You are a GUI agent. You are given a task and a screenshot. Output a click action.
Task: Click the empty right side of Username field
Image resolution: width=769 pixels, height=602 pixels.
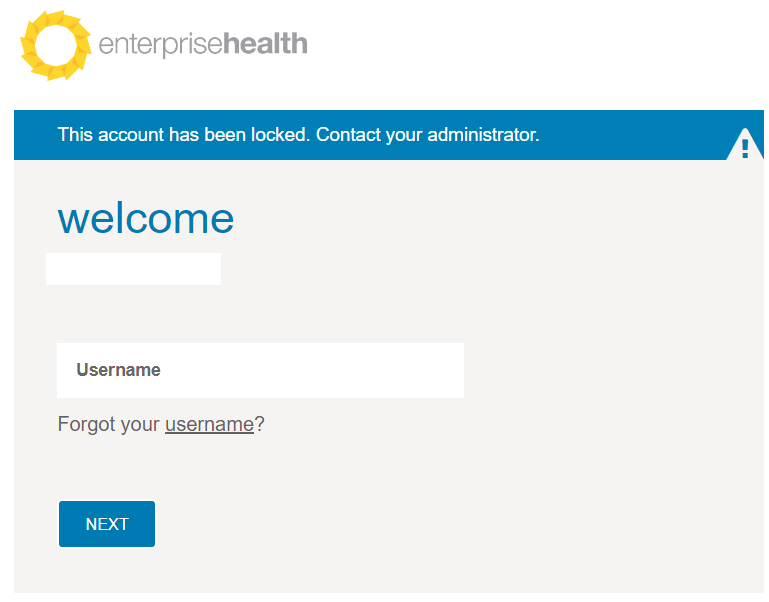coord(400,370)
